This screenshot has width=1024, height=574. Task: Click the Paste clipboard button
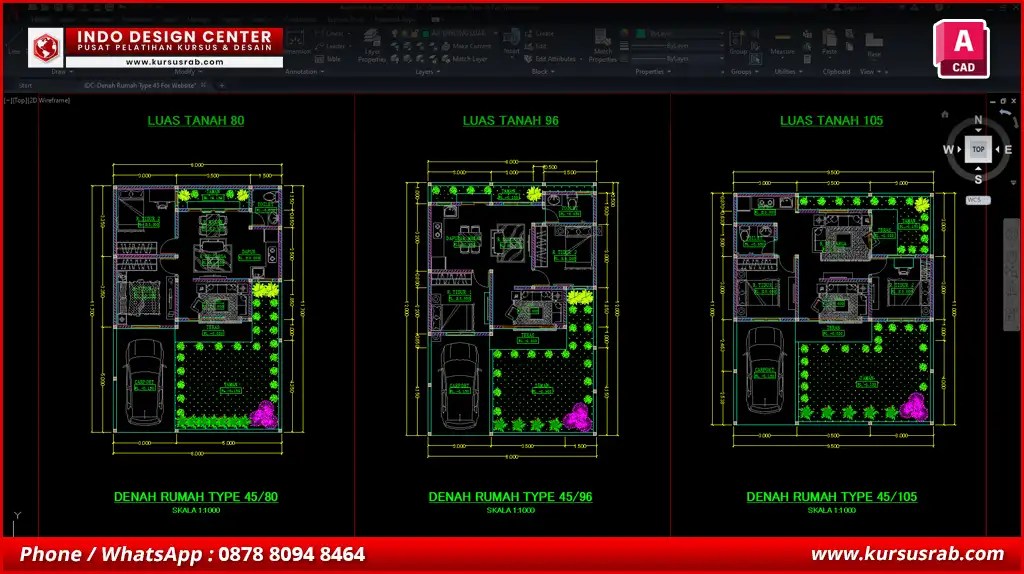pos(830,42)
